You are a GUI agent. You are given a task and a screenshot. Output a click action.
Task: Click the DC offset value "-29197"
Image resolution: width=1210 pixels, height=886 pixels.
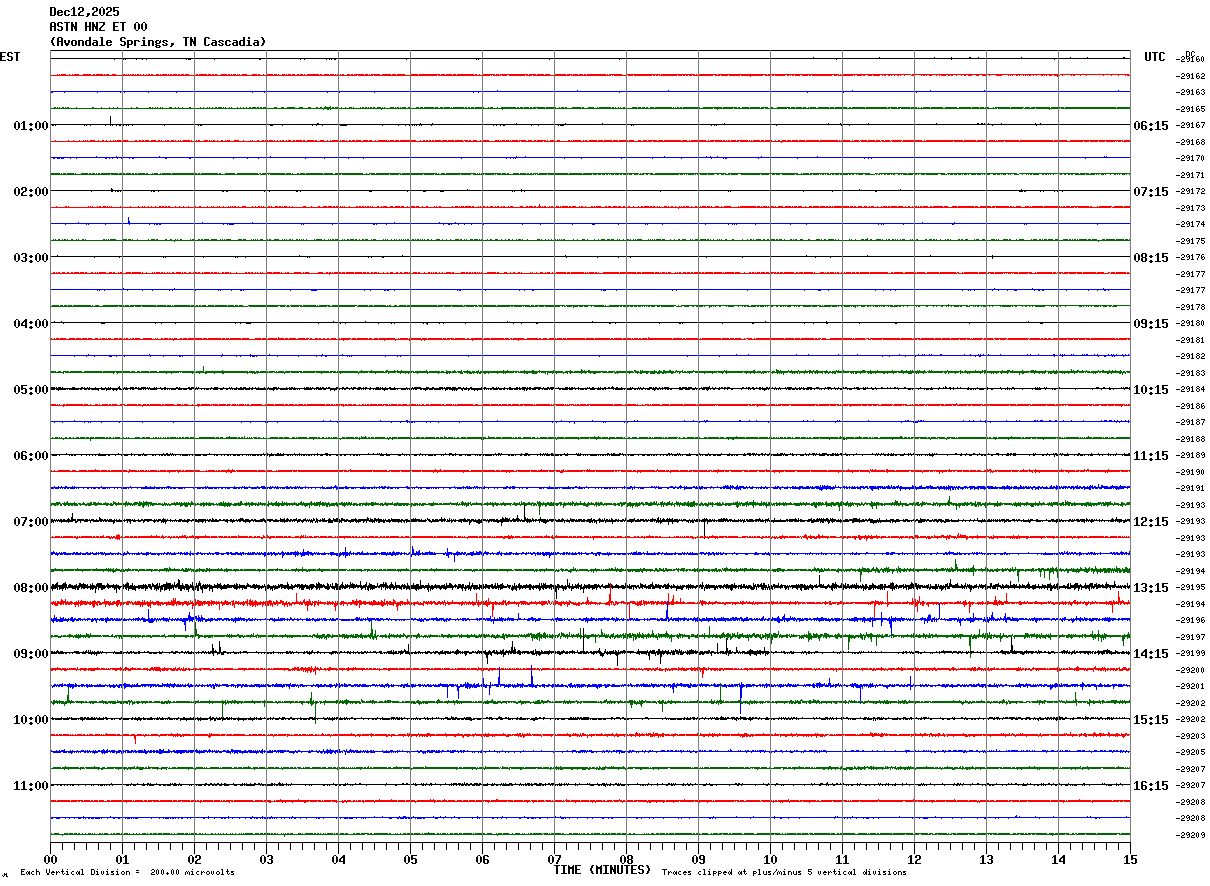[1191, 637]
